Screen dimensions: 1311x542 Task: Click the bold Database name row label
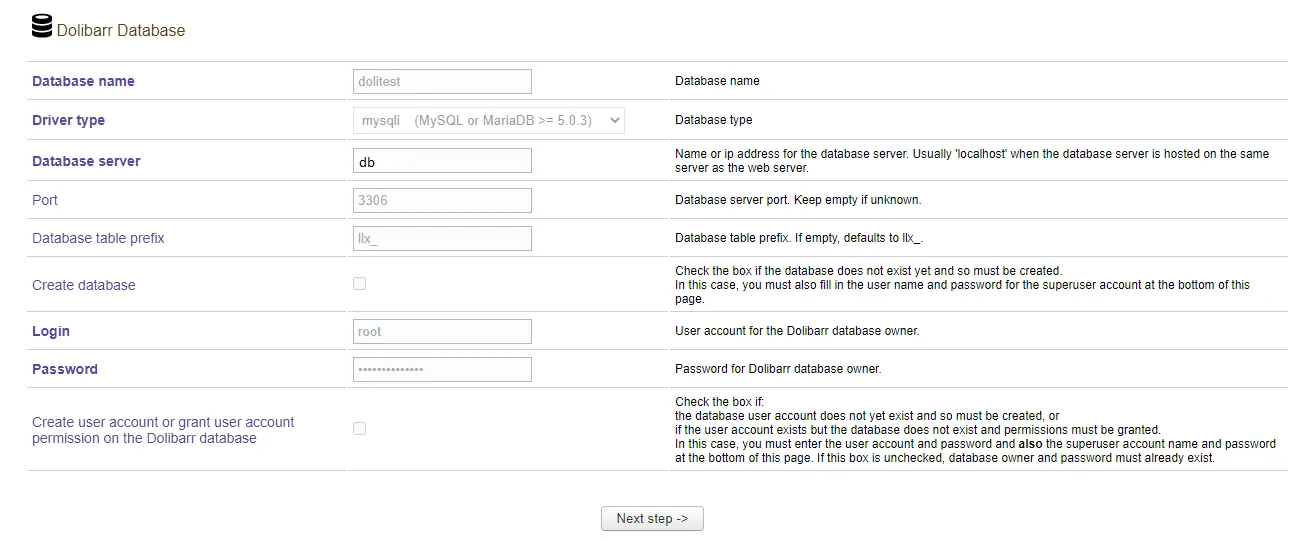click(83, 81)
